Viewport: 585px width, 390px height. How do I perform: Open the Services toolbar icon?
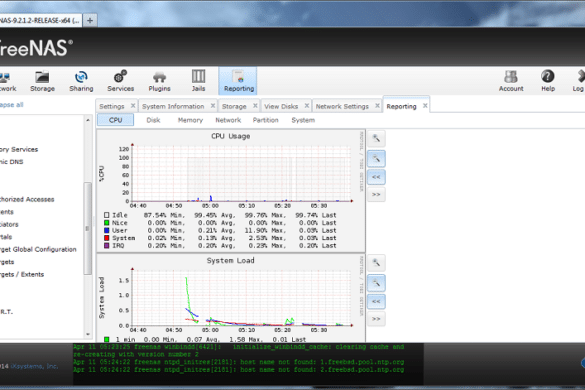click(121, 81)
